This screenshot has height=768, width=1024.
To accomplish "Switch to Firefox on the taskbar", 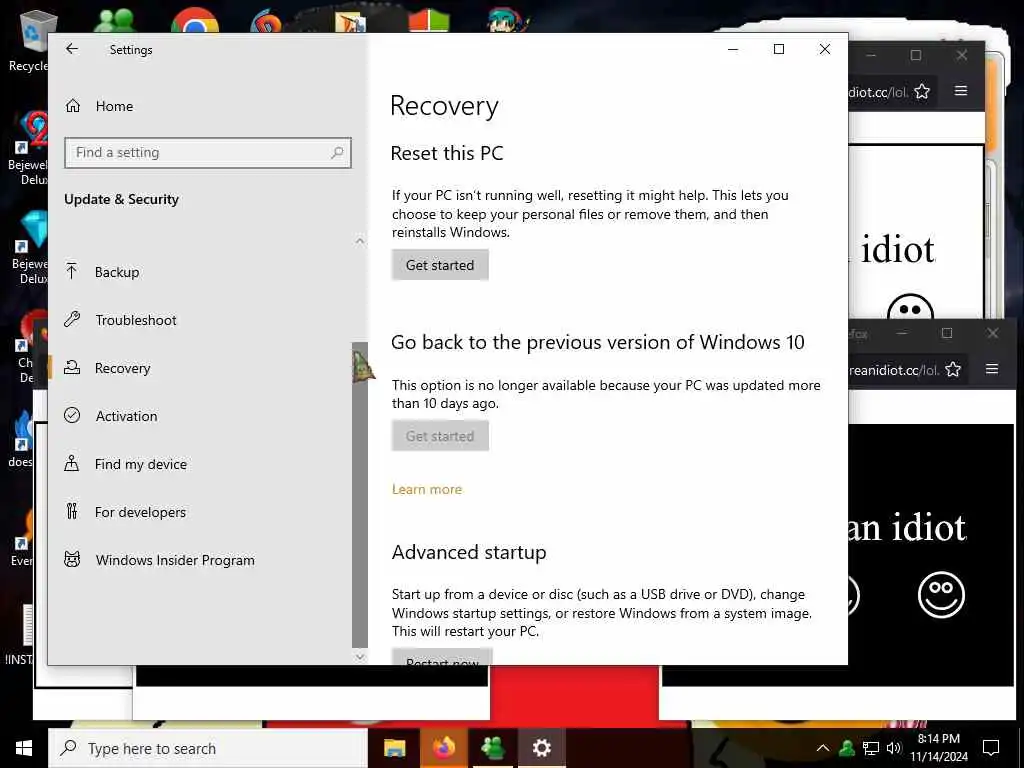I will point(443,748).
